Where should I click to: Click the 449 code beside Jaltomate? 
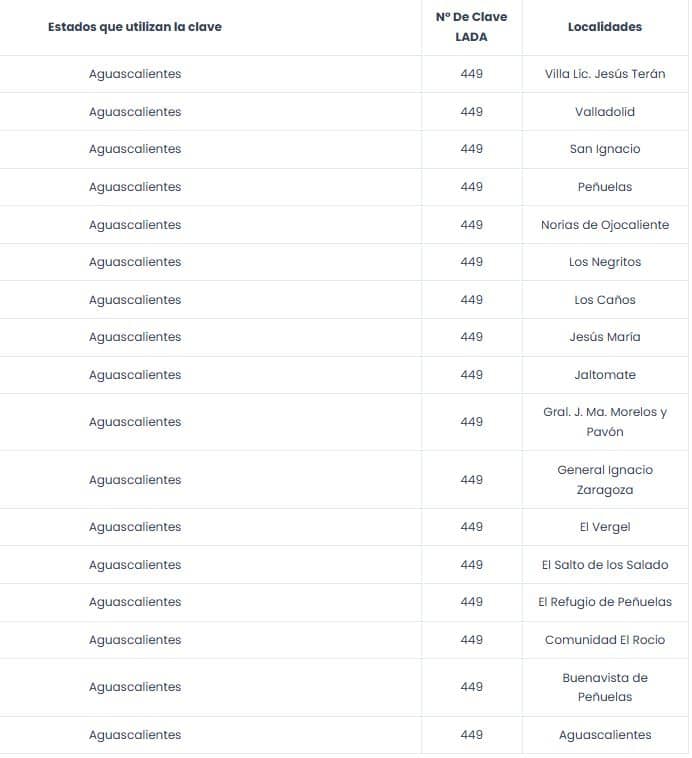pyautogui.click(x=471, y=375)
